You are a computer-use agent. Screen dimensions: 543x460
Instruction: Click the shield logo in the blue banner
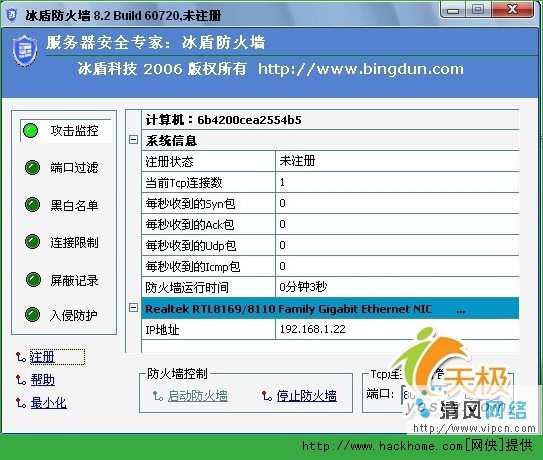[25, 51]
